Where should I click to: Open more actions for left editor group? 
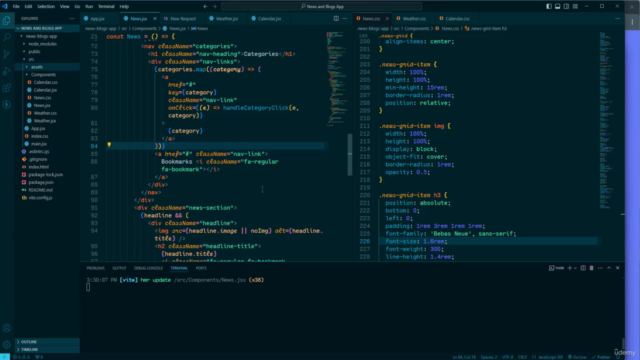(x=345, y=18)
